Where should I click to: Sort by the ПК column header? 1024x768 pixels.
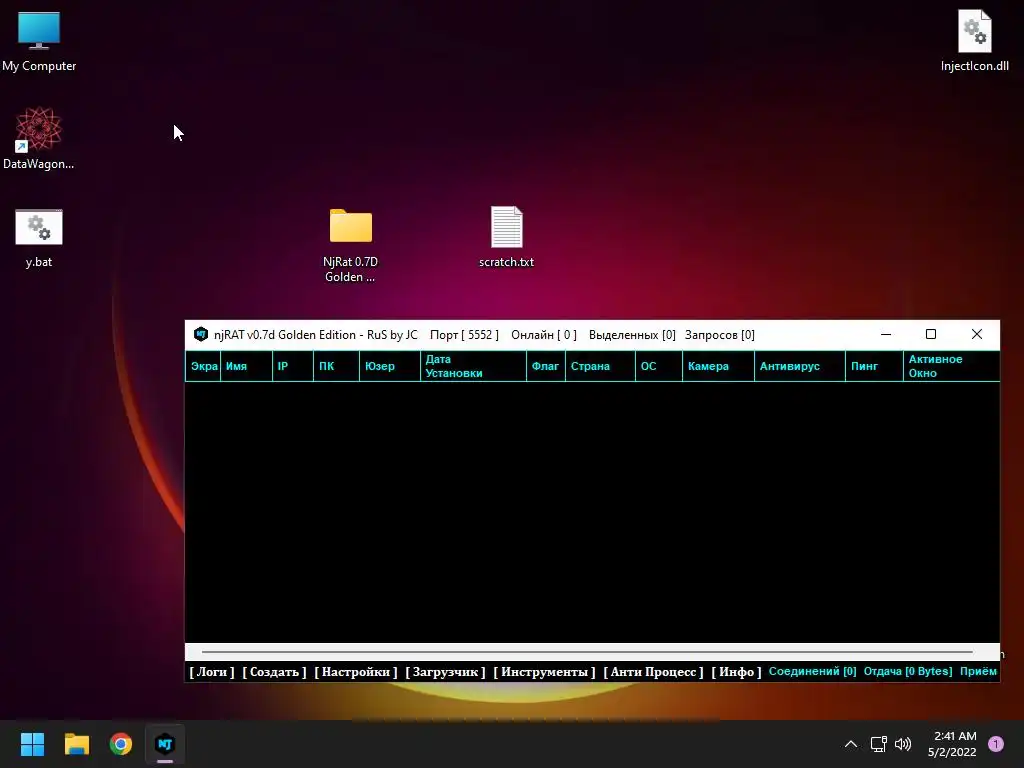336,366
